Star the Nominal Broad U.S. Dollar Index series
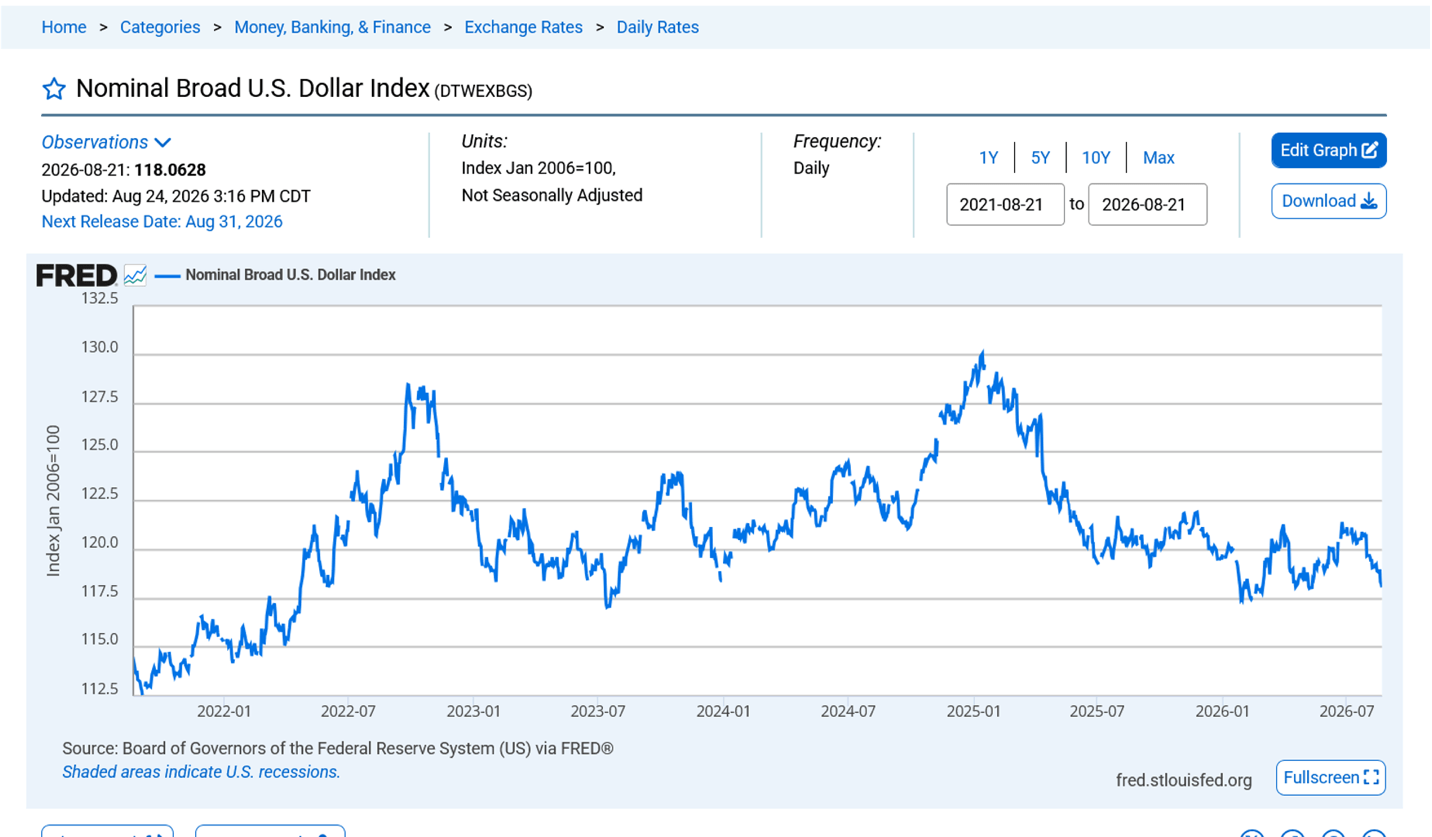Viewport: 1432px width, 837px height. (54, 89)
